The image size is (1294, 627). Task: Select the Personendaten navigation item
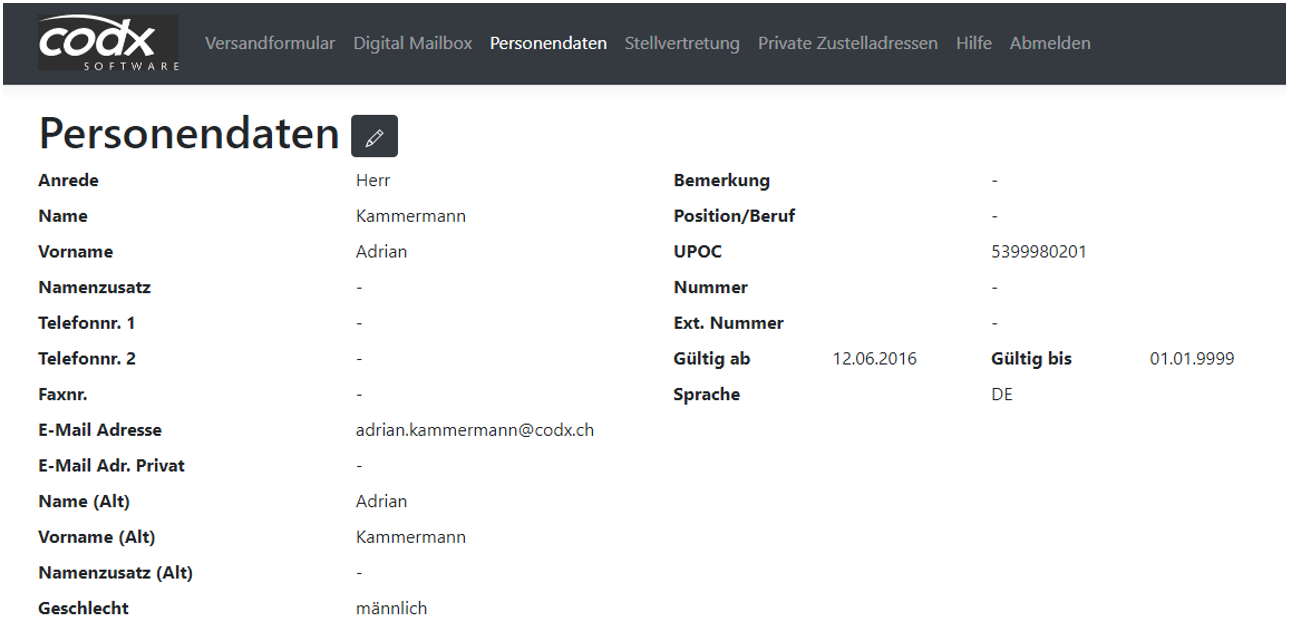(548, 43)
